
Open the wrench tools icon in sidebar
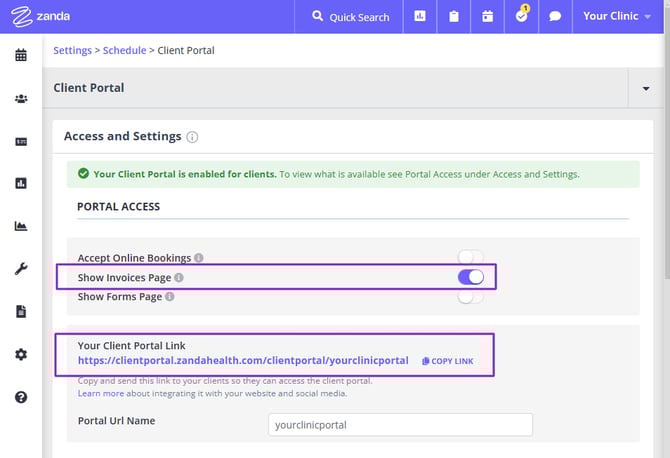21,269
